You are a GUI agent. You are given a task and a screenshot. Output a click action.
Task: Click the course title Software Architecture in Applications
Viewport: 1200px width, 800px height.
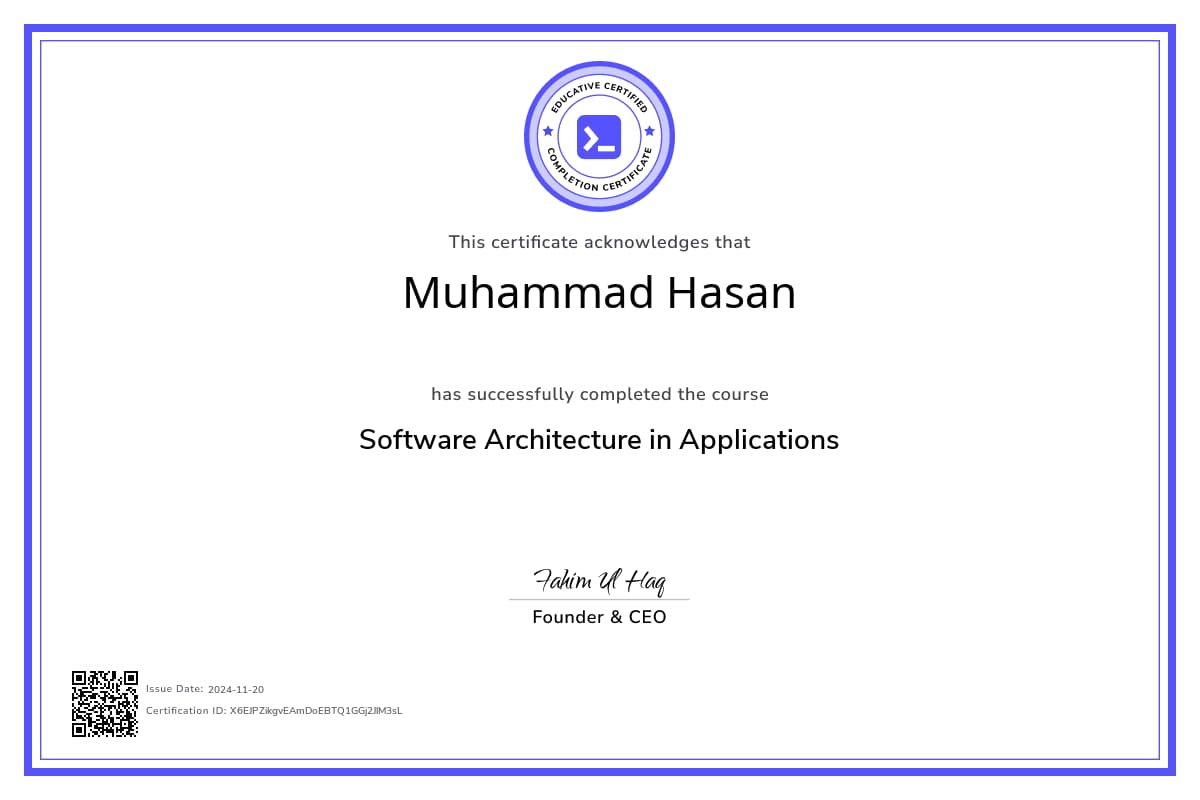click(x=599, y=439)
